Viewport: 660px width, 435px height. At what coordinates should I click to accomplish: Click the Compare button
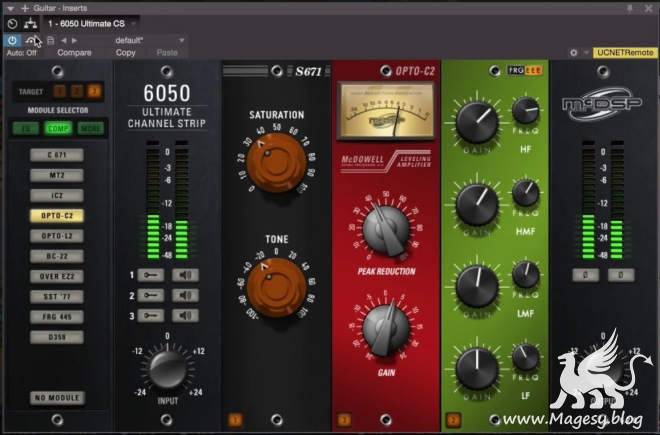pyautogui.click(x=75, y=53)
